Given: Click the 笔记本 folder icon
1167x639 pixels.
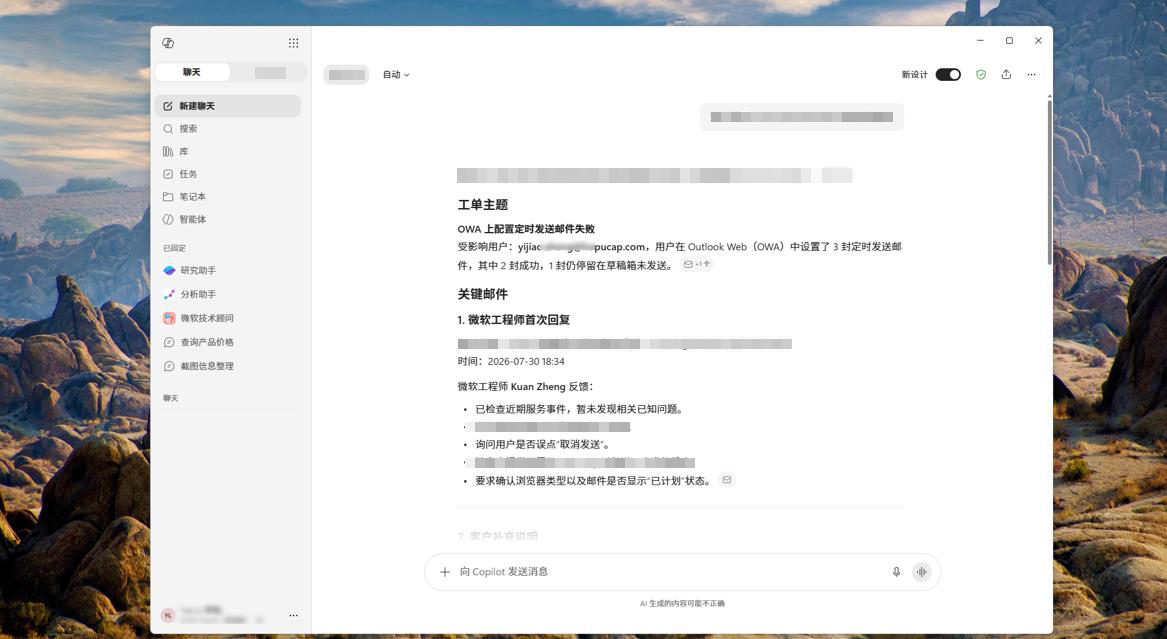Looking at the screenshot, I should pyautogui.click(x=168, y=196).
